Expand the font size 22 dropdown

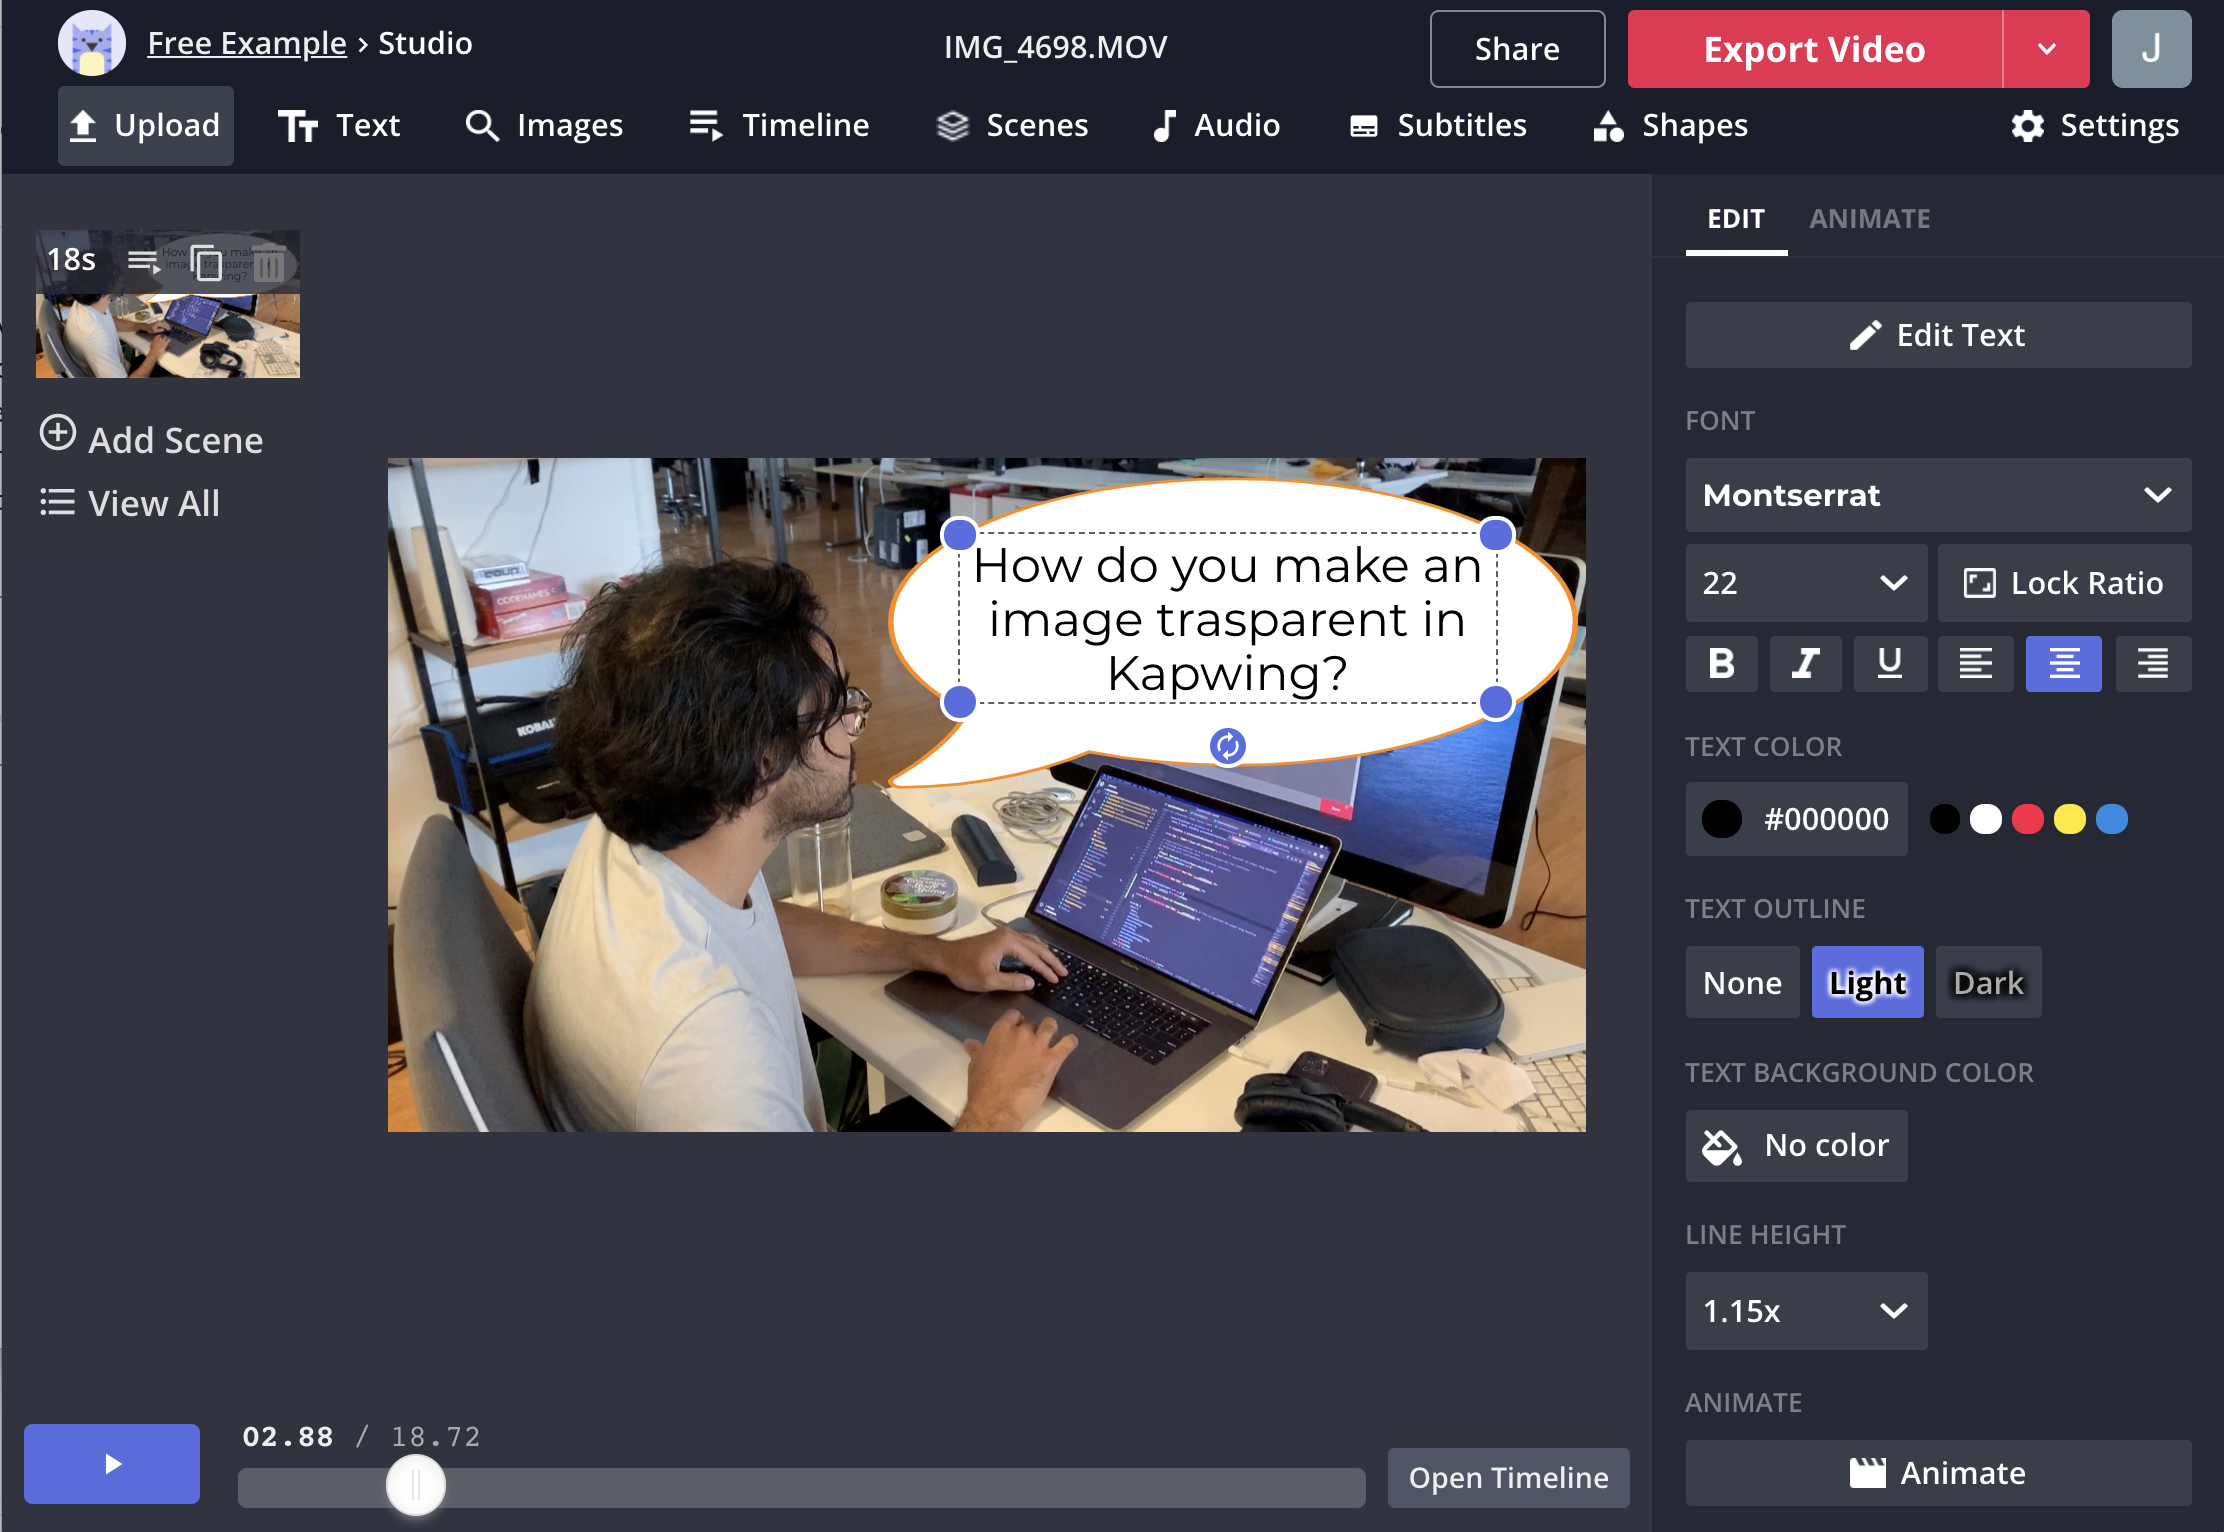pos(1806,583)
